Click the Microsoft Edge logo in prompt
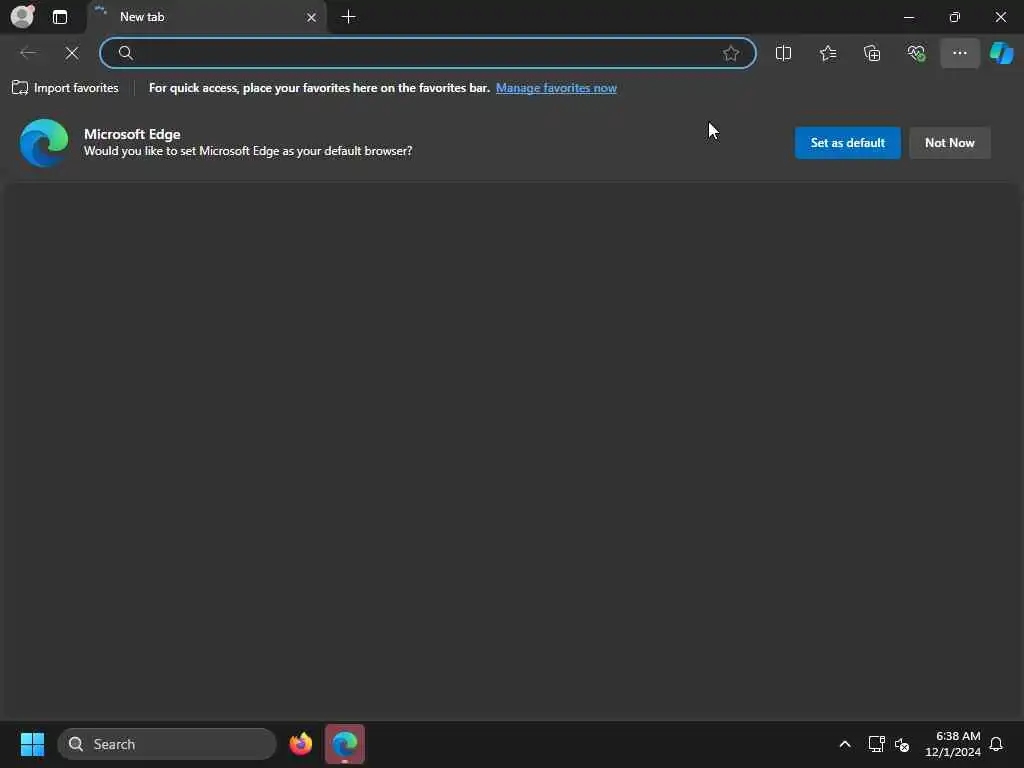The width and height of the screenshot is (1024, 768). (44, 142)
